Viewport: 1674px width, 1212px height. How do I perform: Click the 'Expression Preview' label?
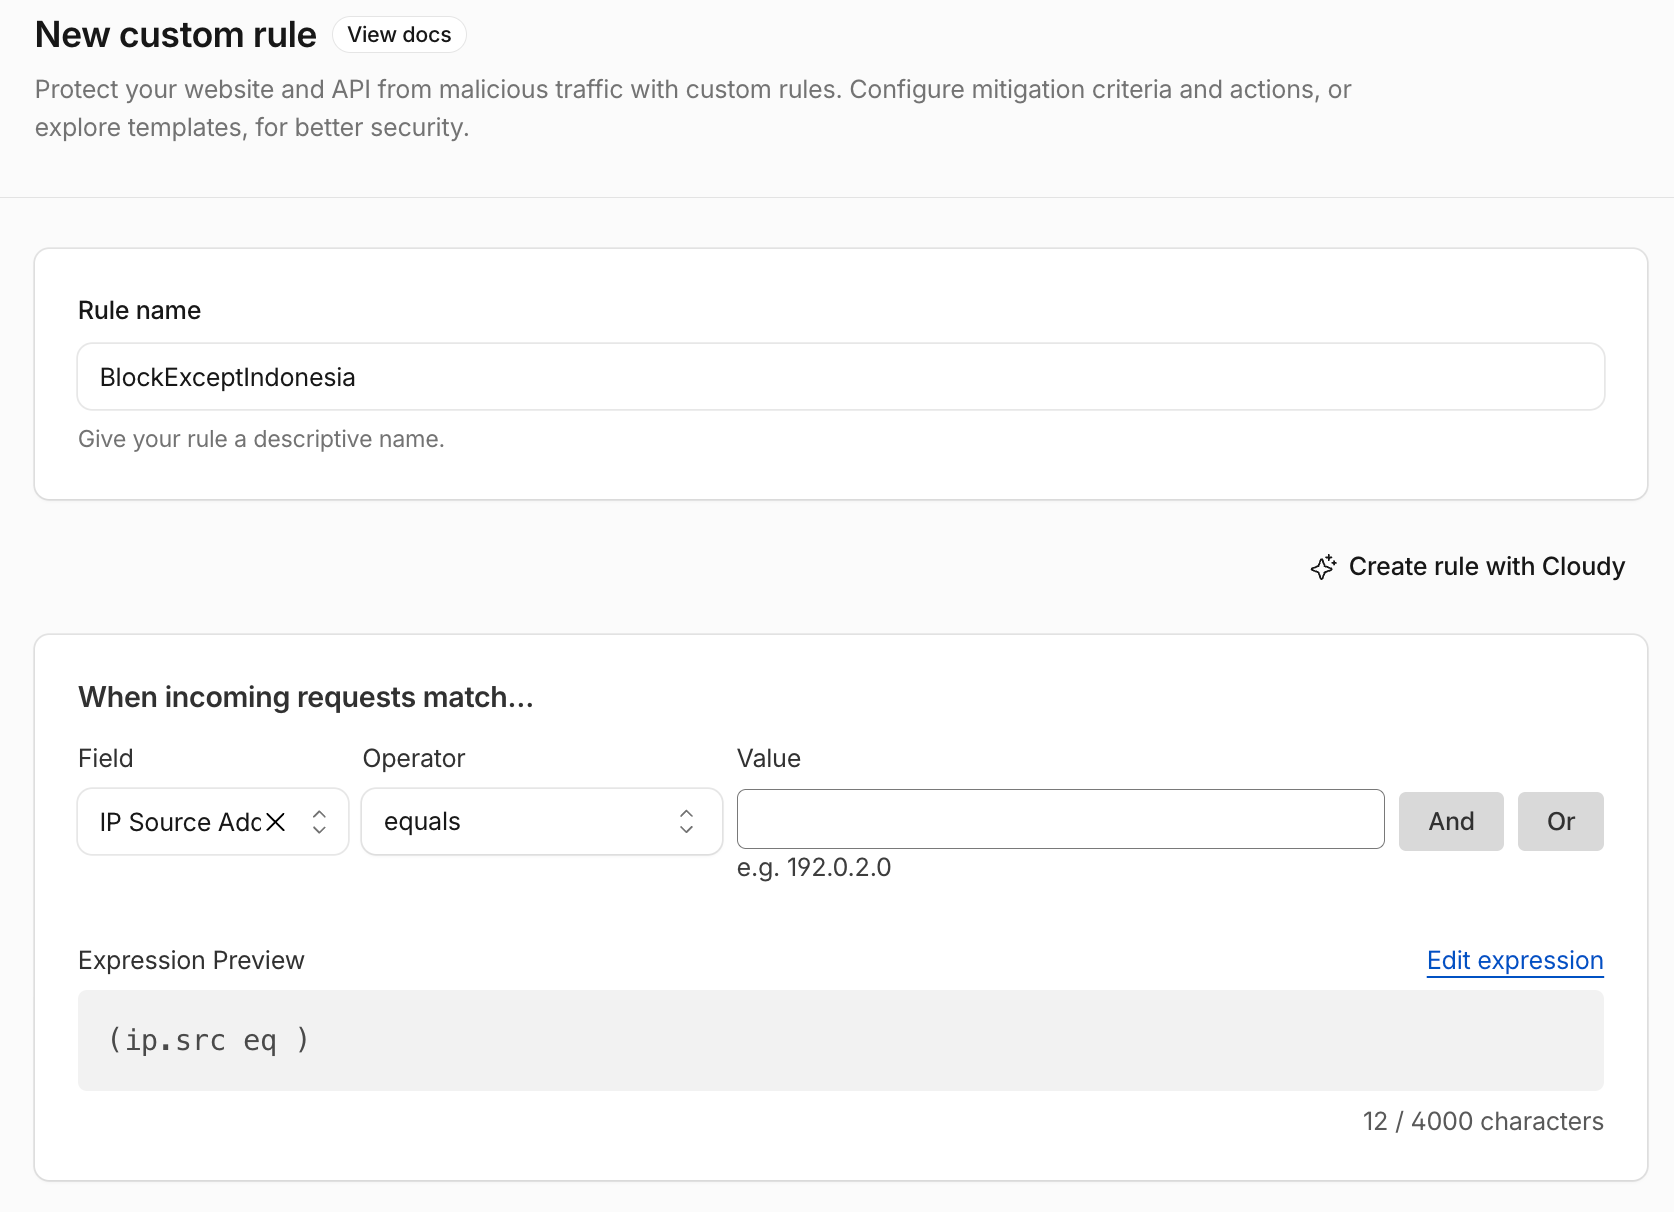(191, 960)
